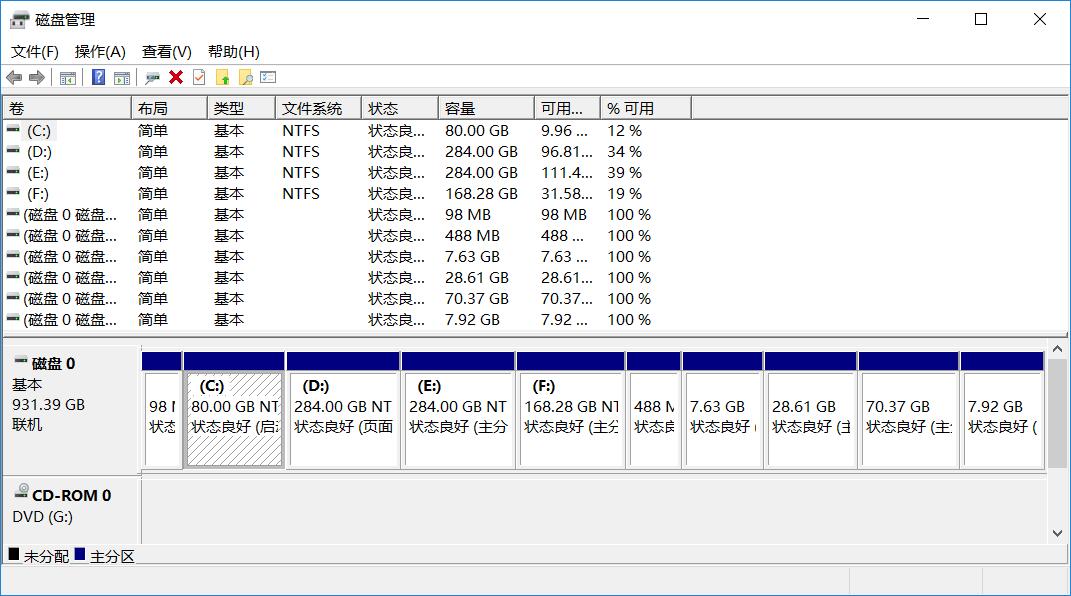Open the 查看(V) menu

point(166,51)
